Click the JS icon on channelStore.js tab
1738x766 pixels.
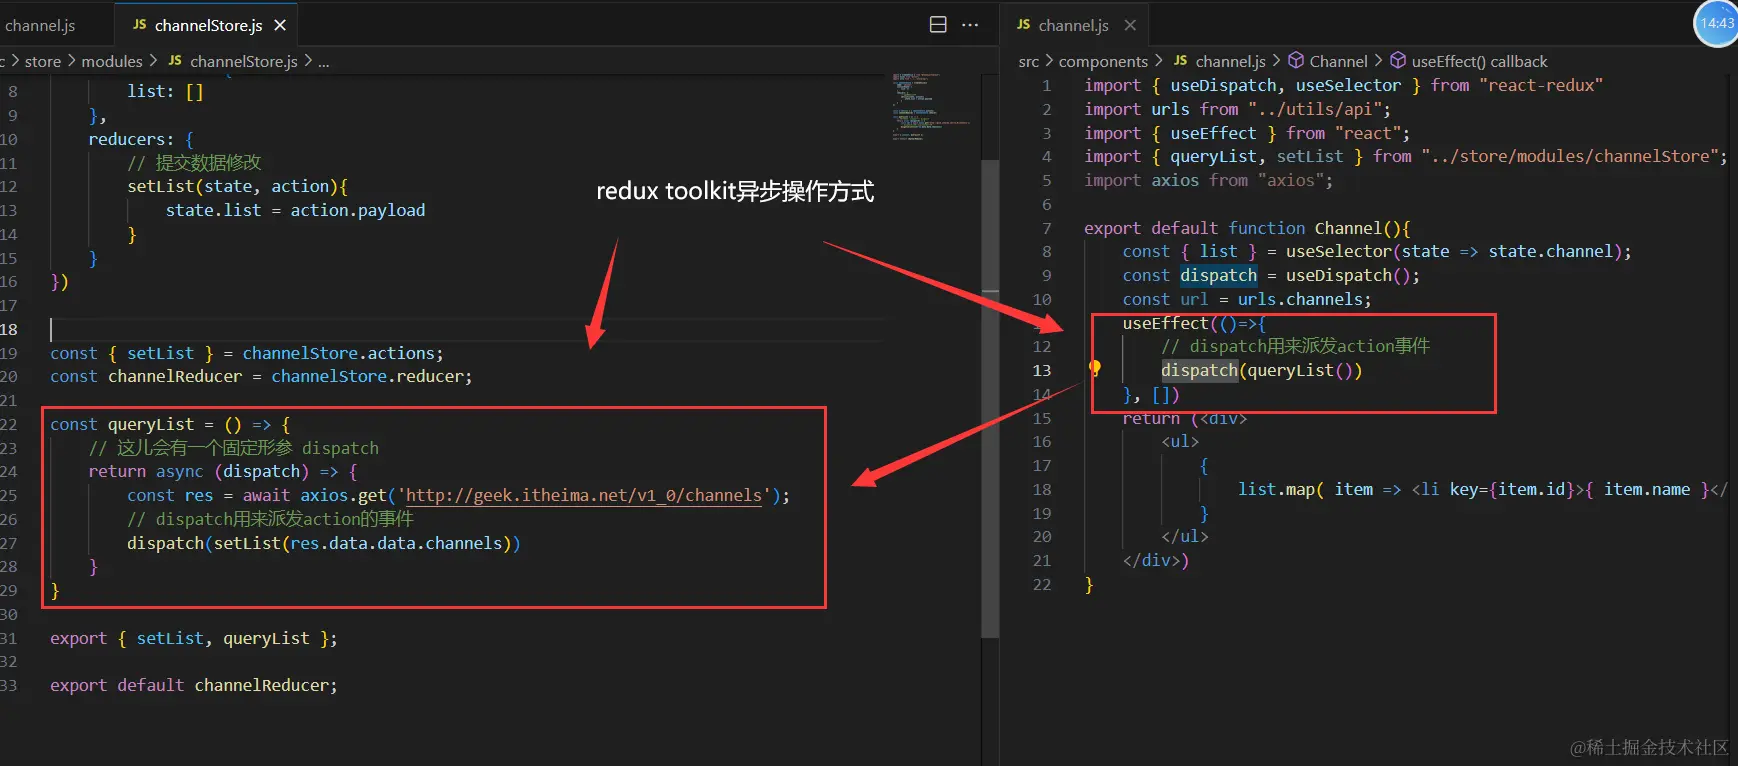pos(140,25)
